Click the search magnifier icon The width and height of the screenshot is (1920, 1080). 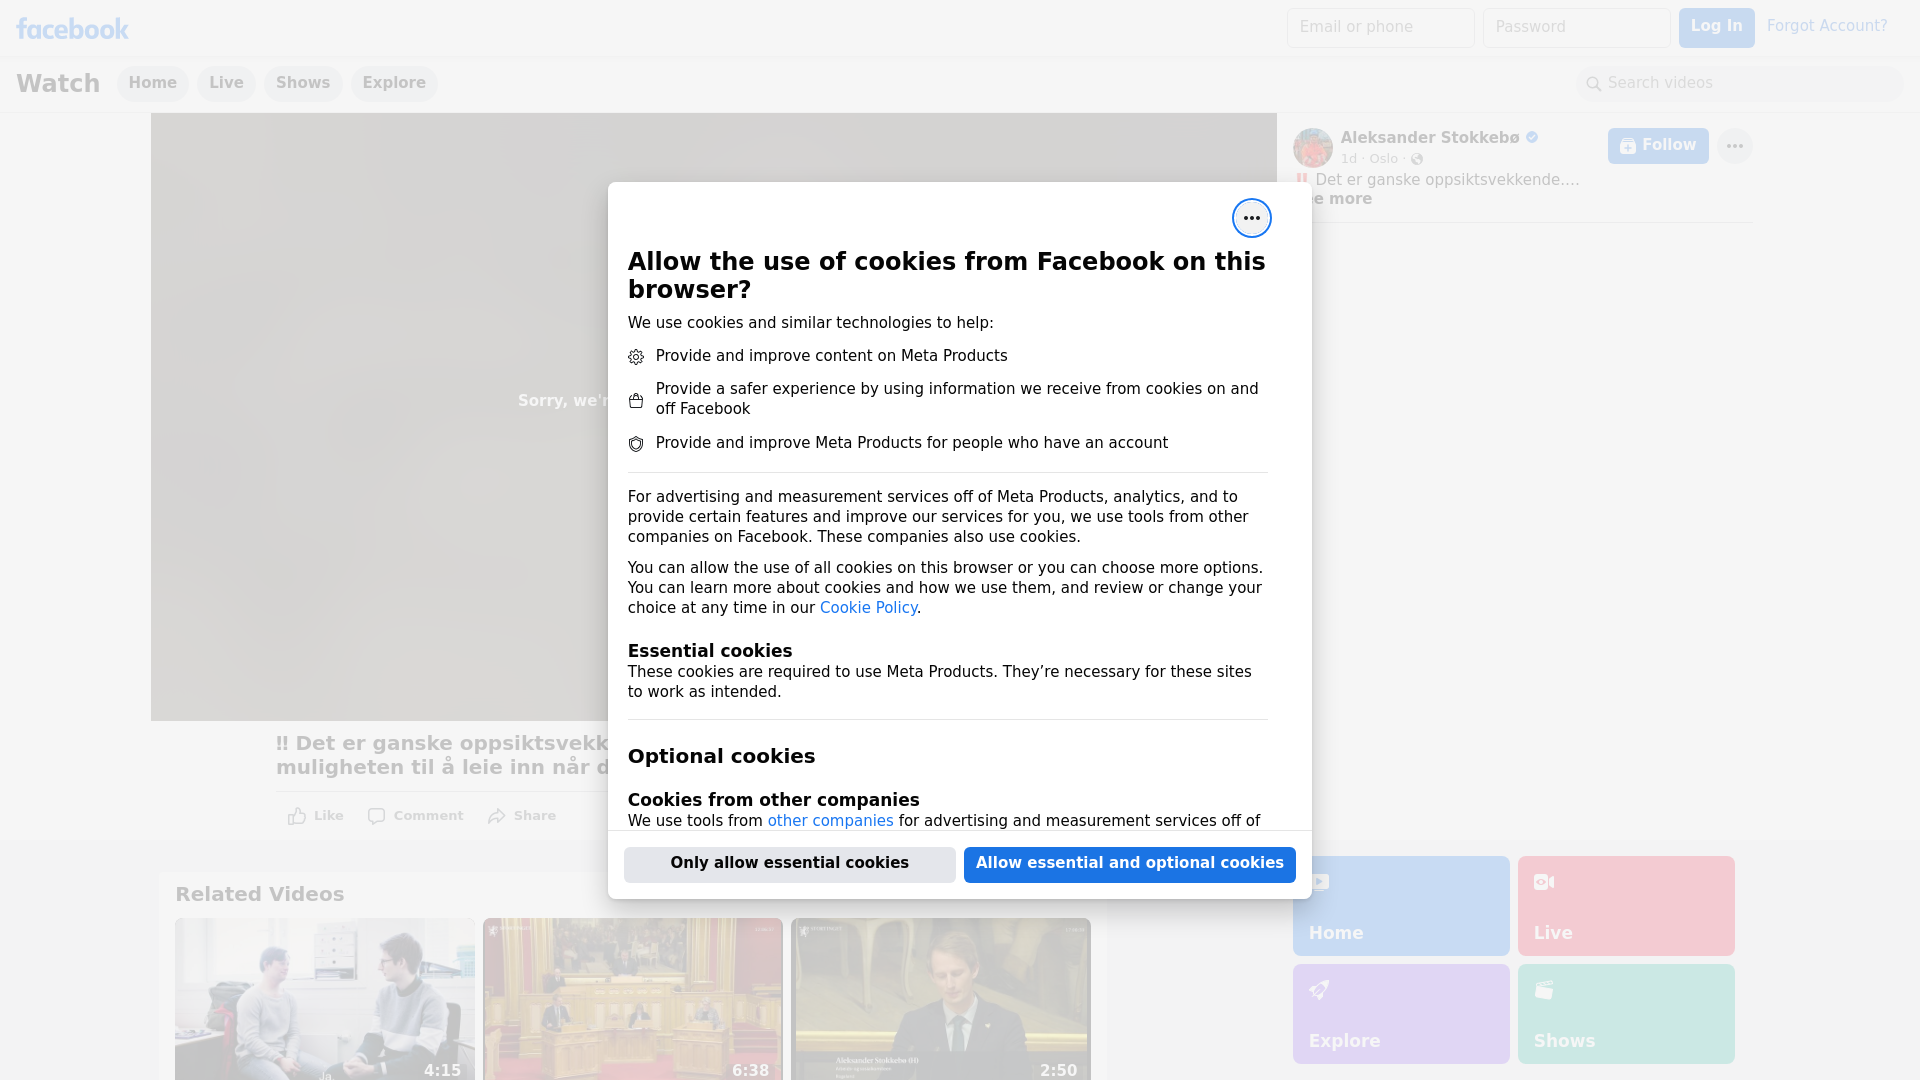(1593, 84)
